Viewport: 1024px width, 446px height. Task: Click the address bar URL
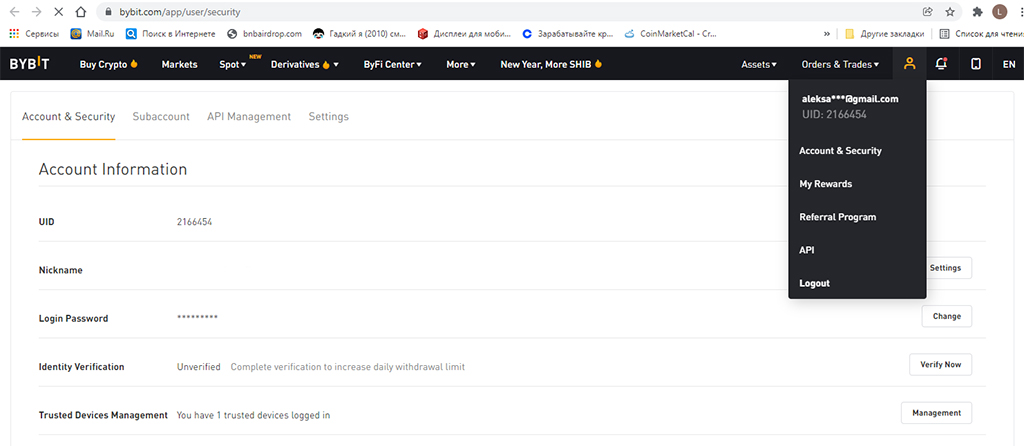click(x=180, y=12)
